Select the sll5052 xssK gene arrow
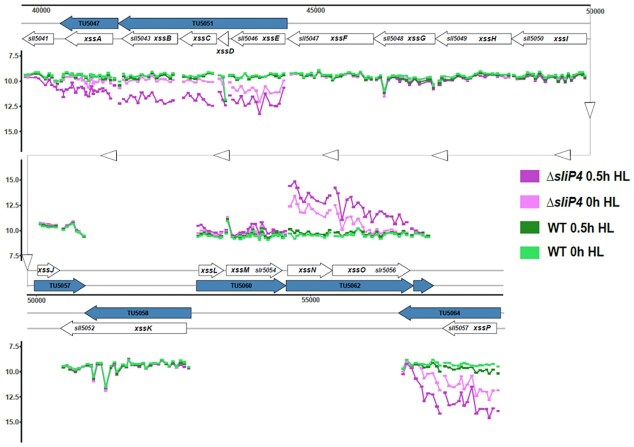The height and width of the screenshot is (447, 634). [124, 328]
